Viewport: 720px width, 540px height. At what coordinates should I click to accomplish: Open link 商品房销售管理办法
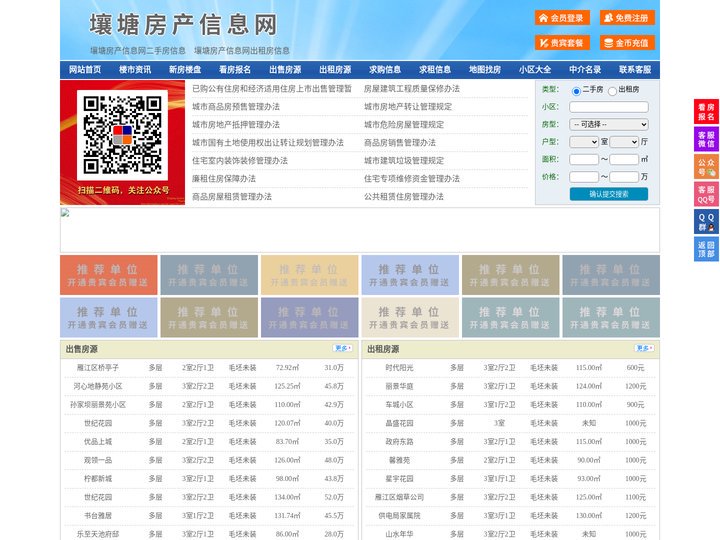400,142
